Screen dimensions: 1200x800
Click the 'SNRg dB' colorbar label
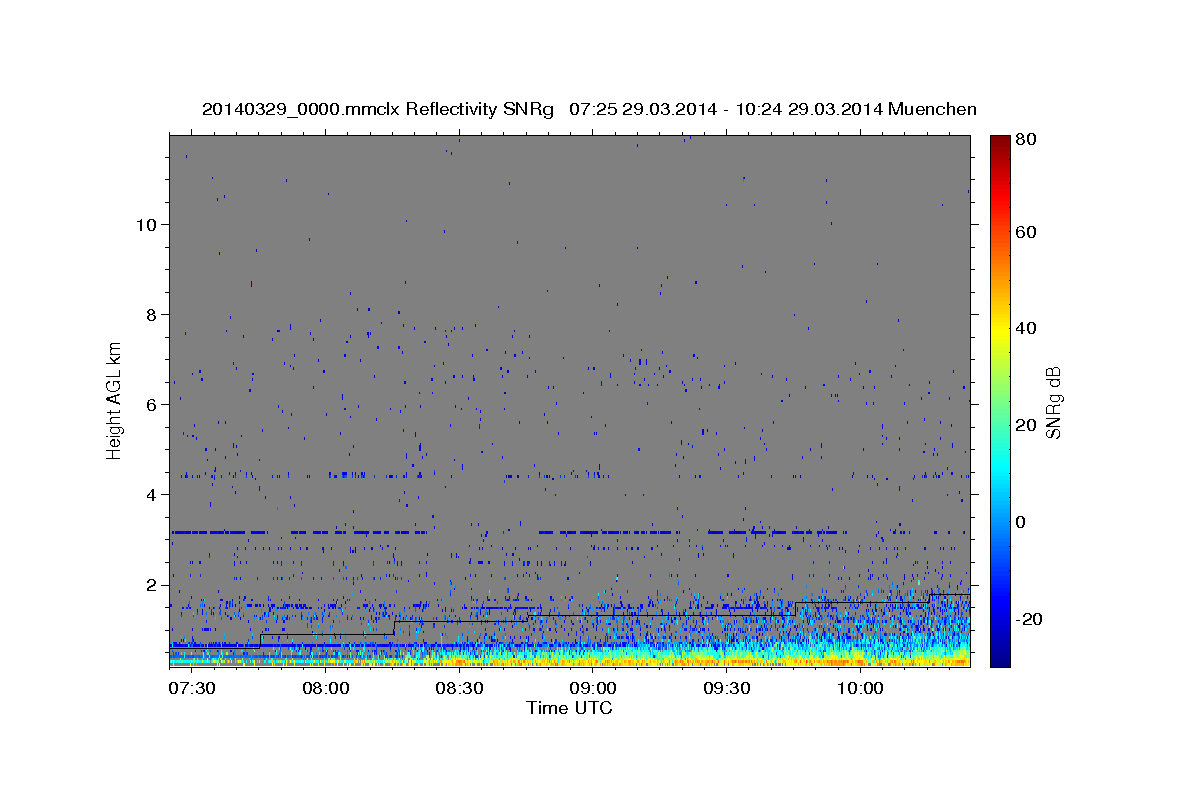[x=1053, y=401]
